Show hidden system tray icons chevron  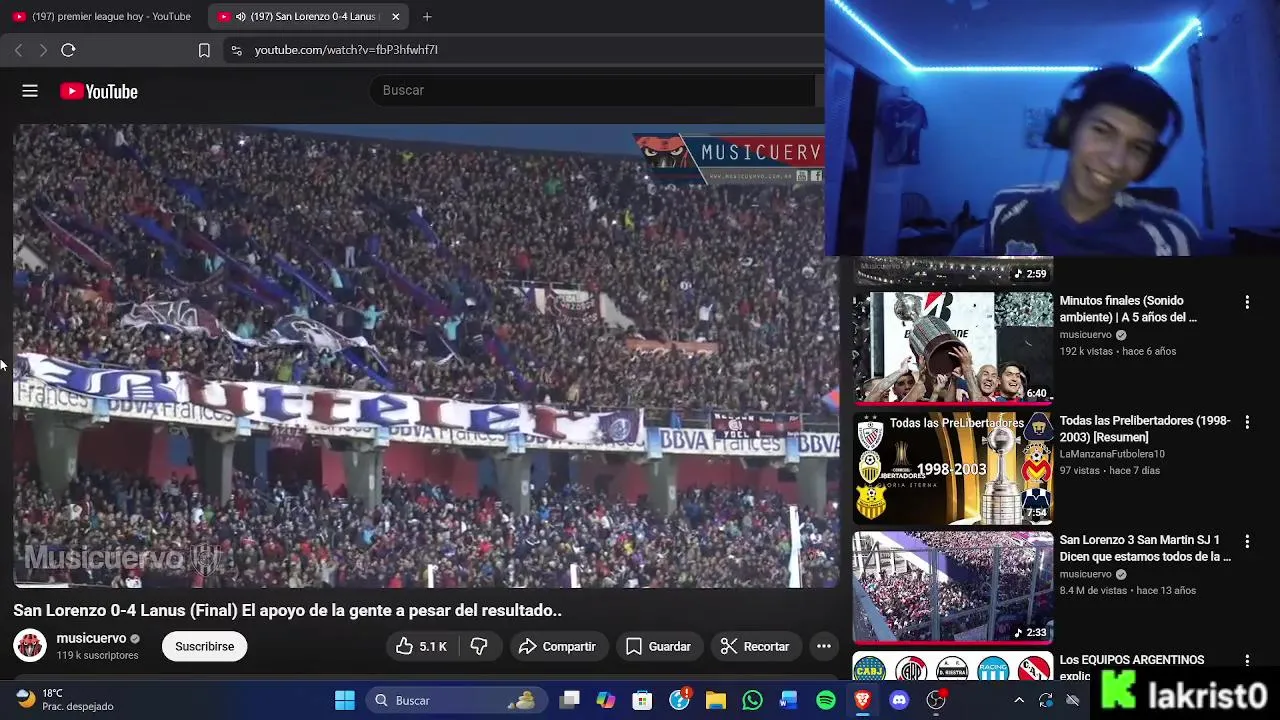(1019, 700)
